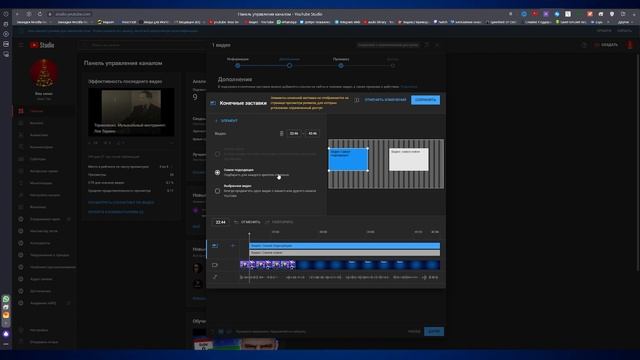Image resolution: width=640 pixels, height=360 pixels.
Task: Click the video frames strip in the timeline
Action: point(340,265)
